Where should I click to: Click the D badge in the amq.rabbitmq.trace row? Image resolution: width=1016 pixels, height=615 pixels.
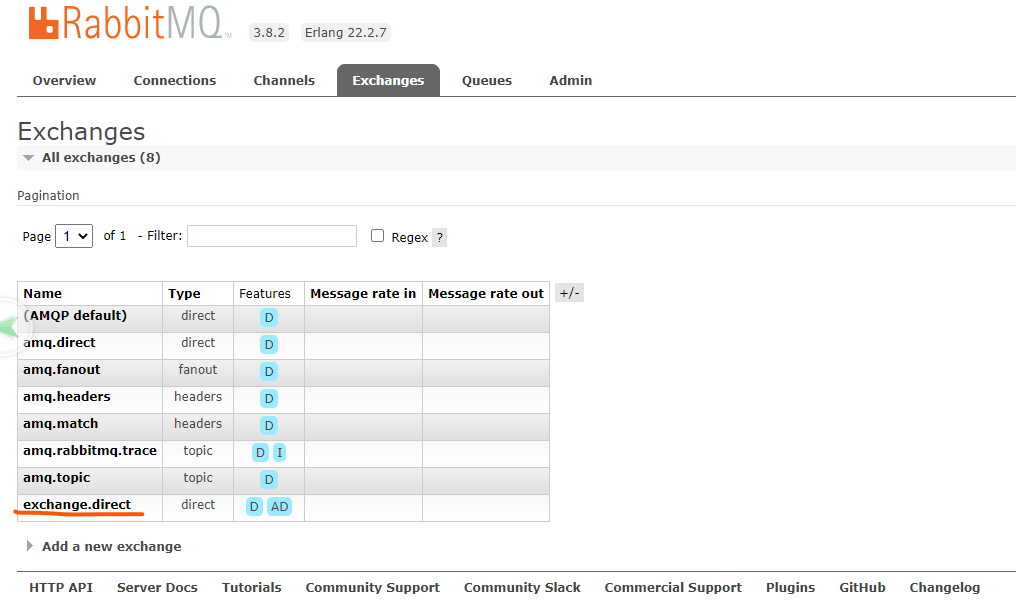pyautogui.click(x=260, y=453)
